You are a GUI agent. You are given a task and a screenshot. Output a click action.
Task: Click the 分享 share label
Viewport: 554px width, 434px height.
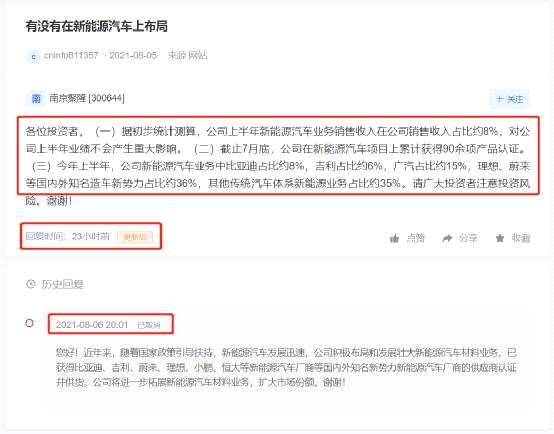point(468,238)
